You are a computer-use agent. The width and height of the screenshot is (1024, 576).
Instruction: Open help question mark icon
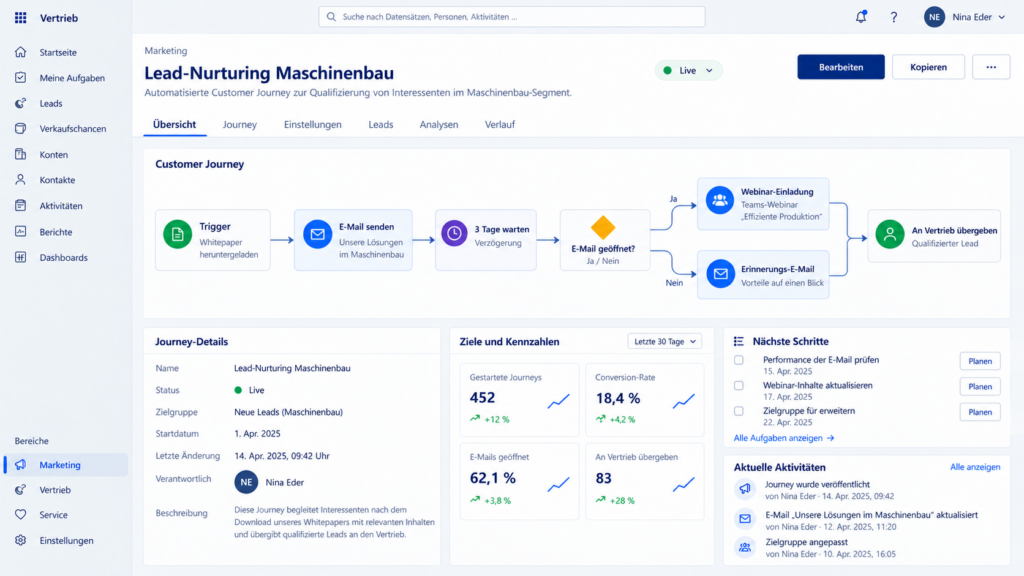click(x=893, y=17)
